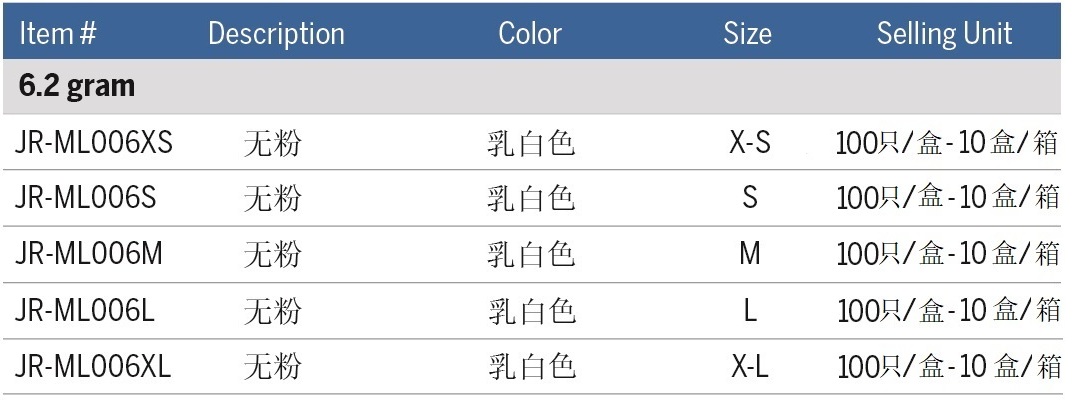Select the Size column header

748,34
